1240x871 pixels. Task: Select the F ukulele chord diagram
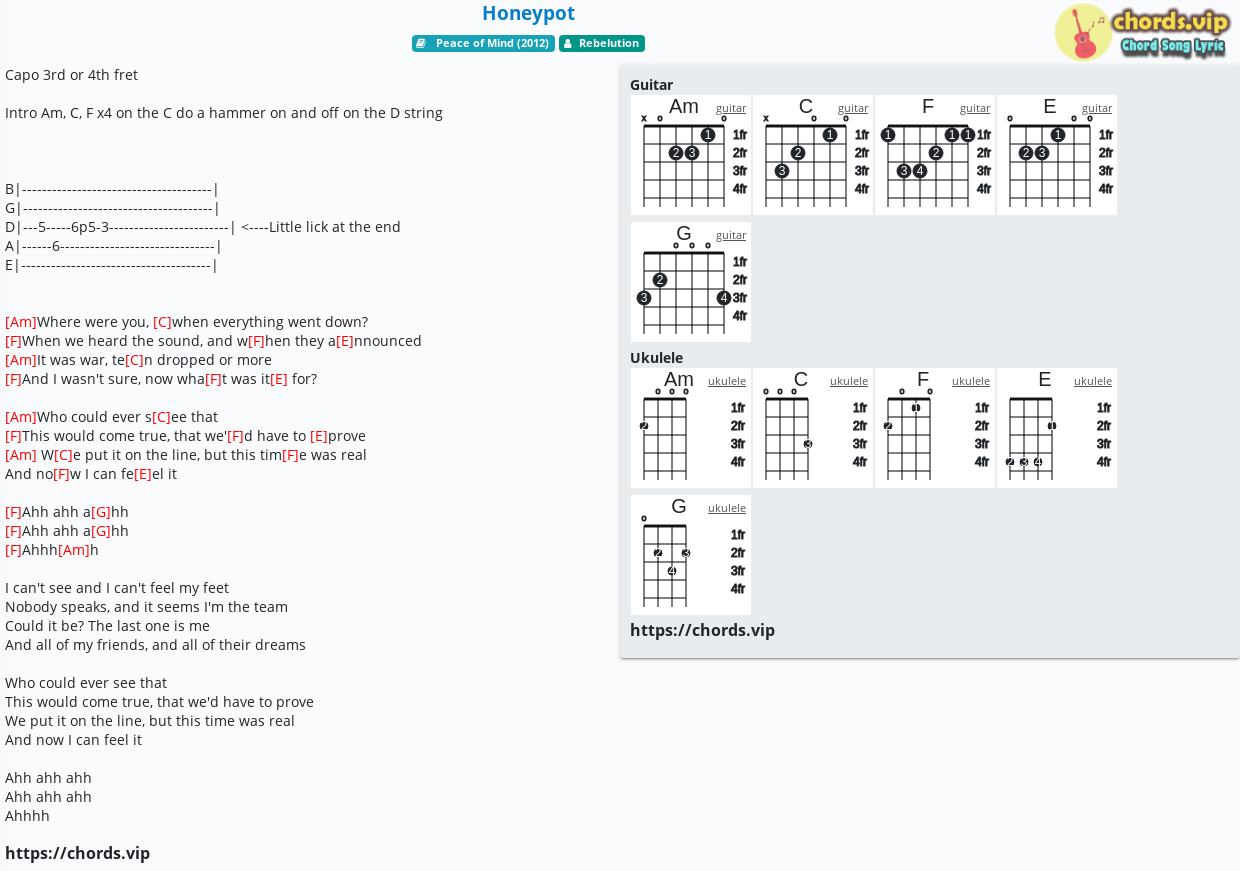click(935, 428)
